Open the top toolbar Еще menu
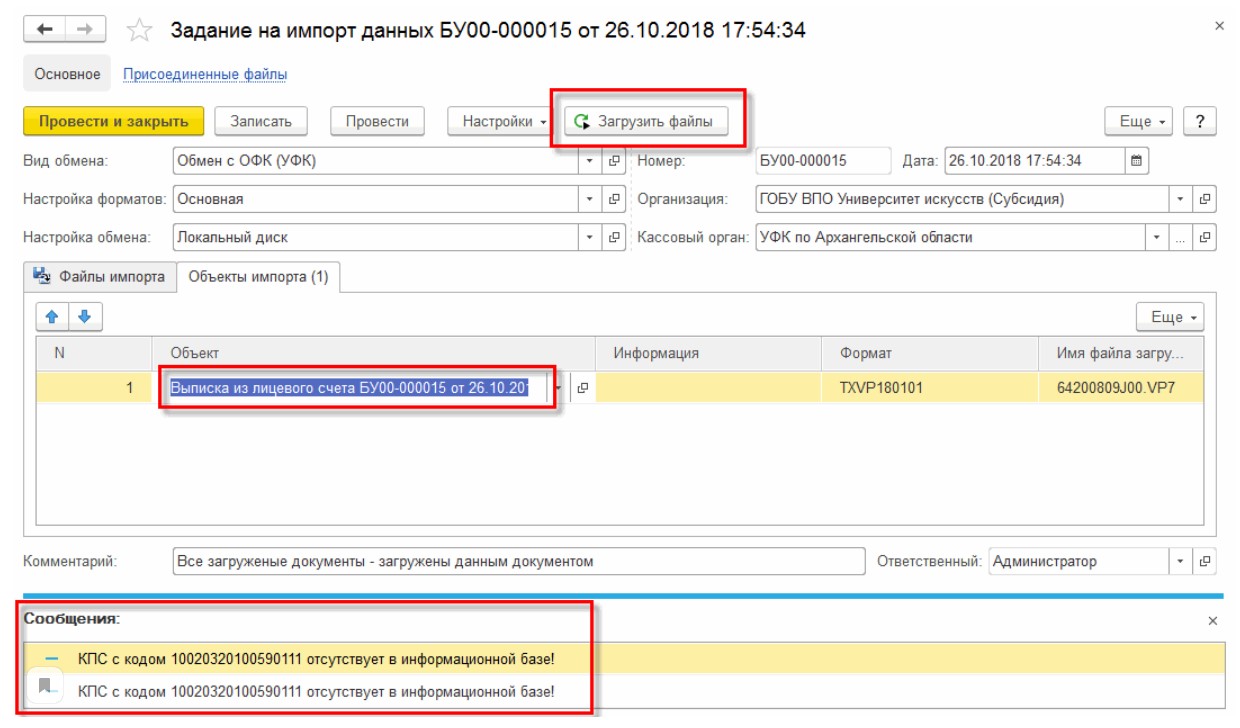This screenshot has width=1240, height=728. pyautogui.click(x=1140, y=121)
